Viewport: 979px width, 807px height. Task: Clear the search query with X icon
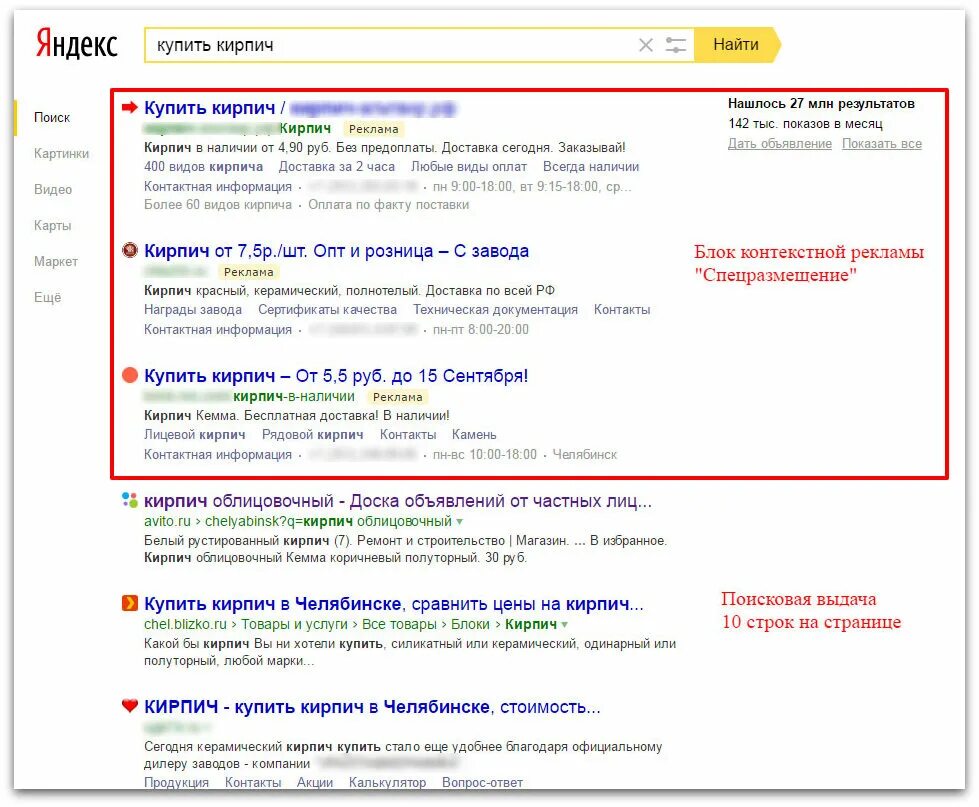pyautogui.click(x=646, y=45)
